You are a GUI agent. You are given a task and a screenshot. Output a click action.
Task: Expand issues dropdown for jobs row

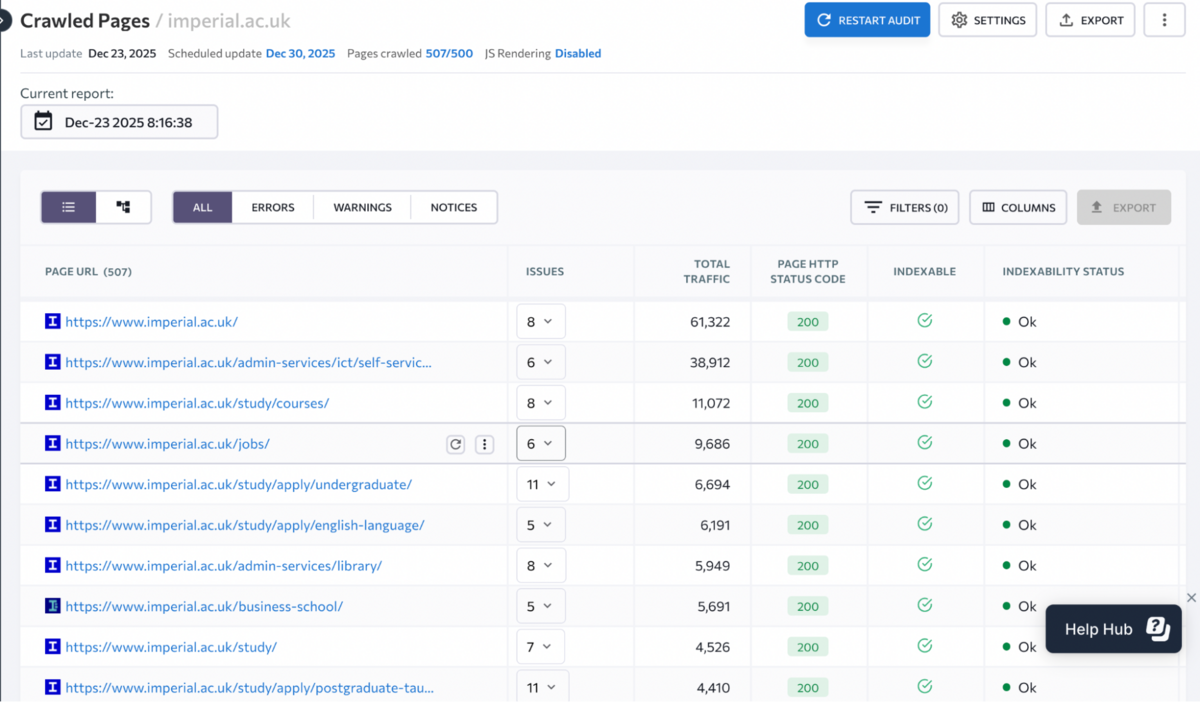pyautogui.click(x=541, y=444)
